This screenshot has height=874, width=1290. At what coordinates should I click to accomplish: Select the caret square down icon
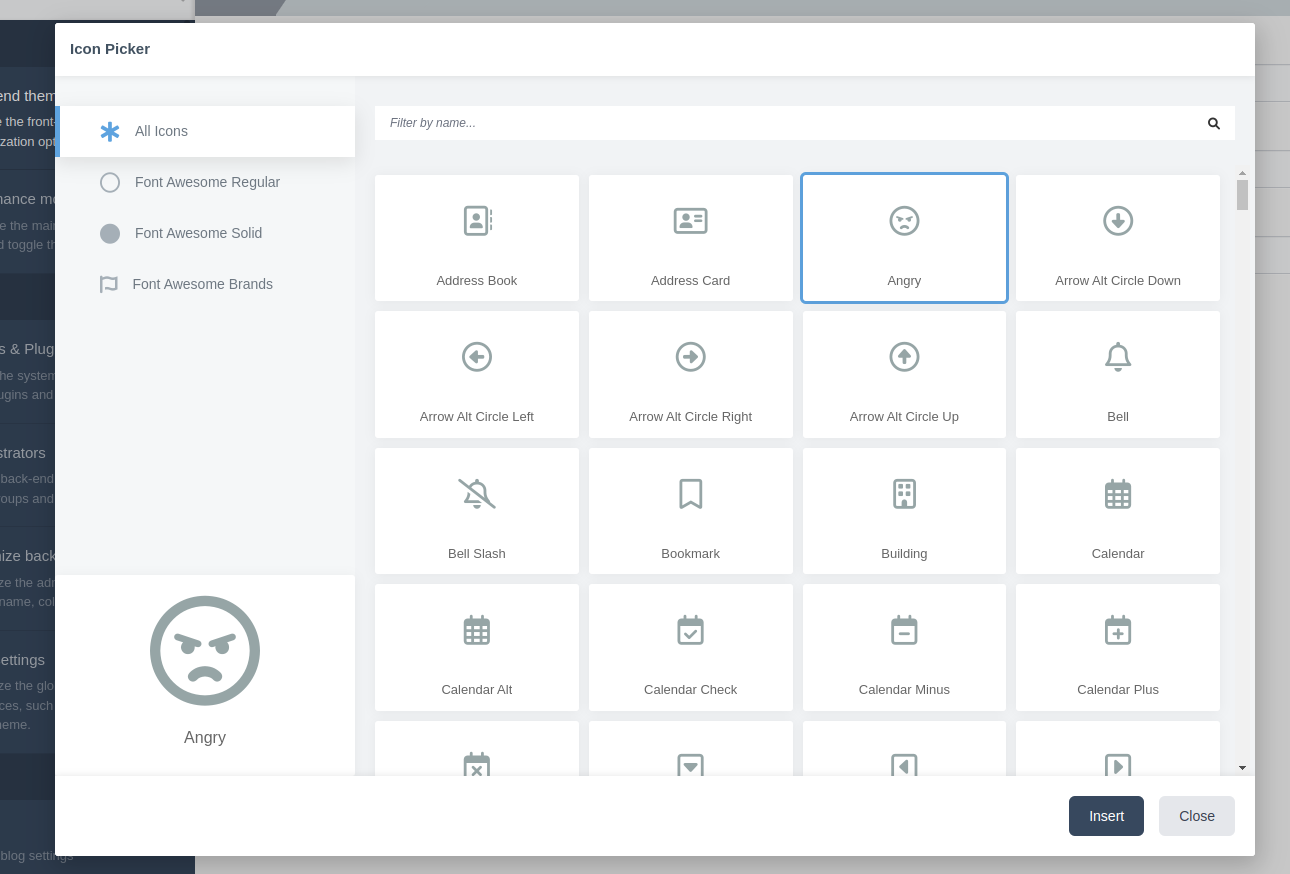tap(691, 749)
